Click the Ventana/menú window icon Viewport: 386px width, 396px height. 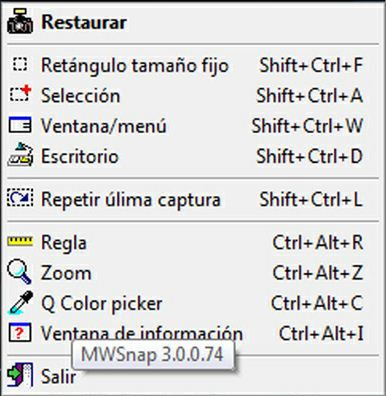tap(20, 125)
